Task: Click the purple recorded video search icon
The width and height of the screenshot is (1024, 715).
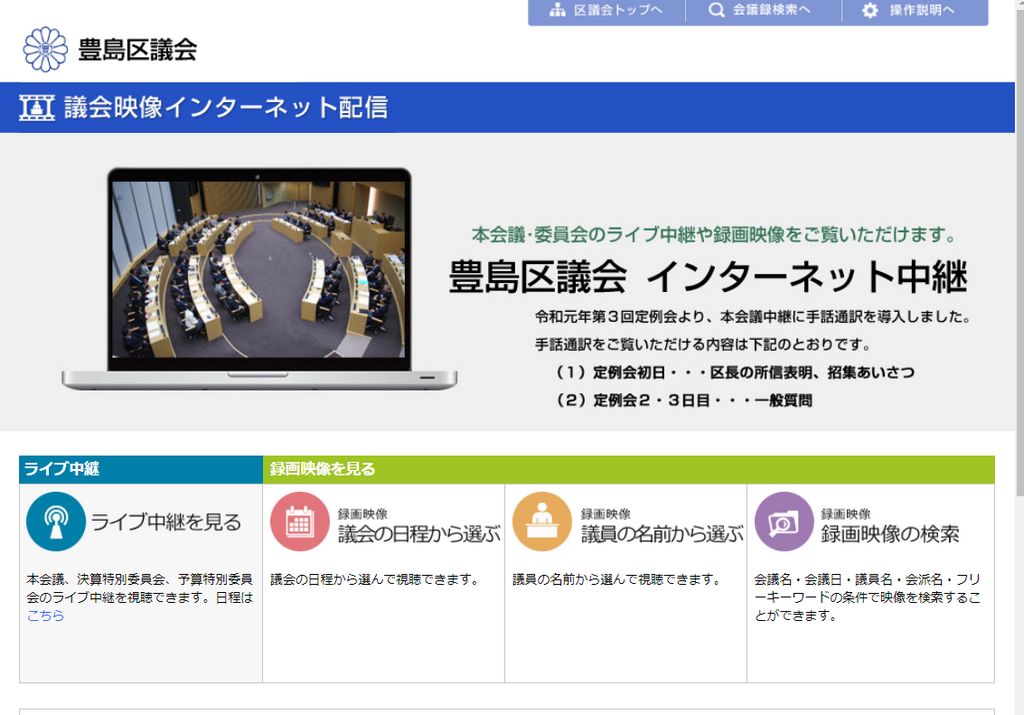Action: tap(784, 522)
